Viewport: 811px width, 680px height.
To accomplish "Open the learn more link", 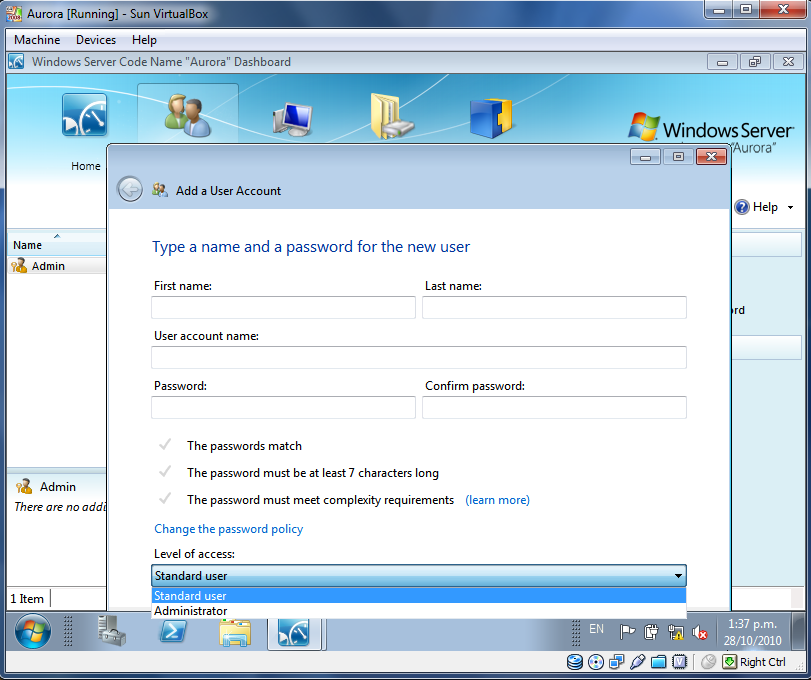I will (497, 500).
